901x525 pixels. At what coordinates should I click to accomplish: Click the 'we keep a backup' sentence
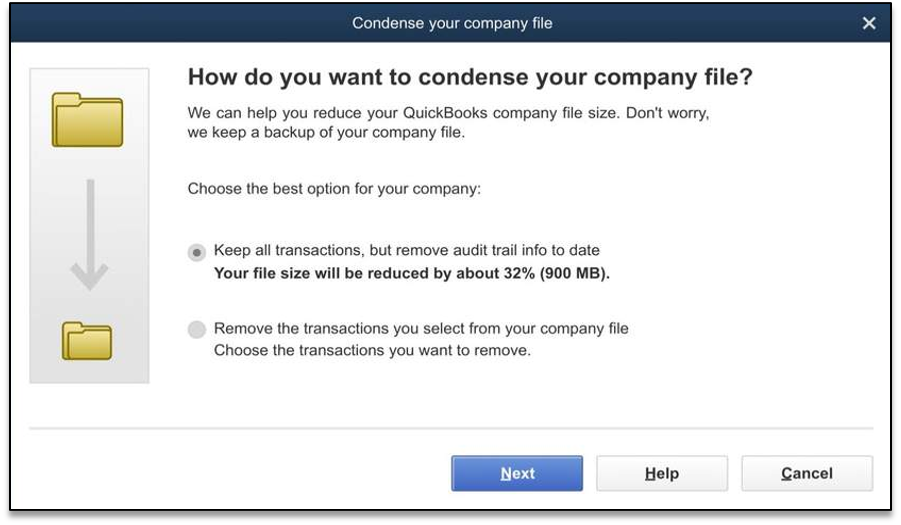click(326, 133)
